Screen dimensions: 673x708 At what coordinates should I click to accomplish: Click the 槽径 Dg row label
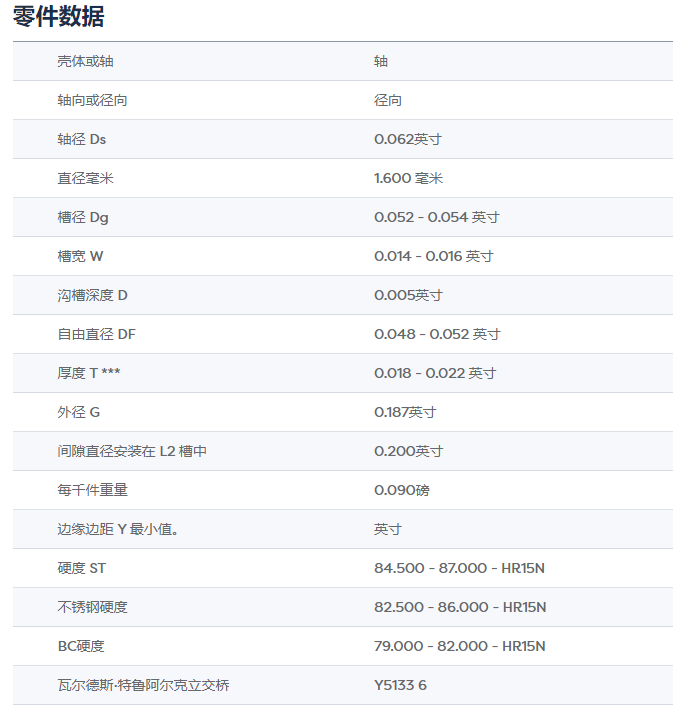click(x=83, y=218)
